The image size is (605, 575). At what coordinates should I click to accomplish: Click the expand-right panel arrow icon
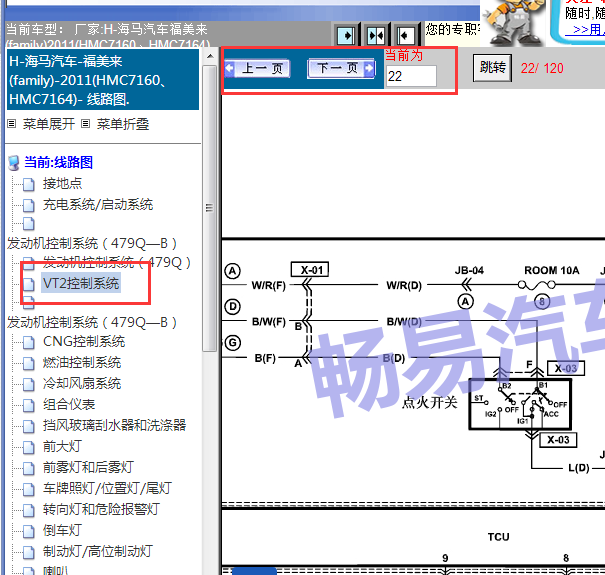(x=346, y=36)
